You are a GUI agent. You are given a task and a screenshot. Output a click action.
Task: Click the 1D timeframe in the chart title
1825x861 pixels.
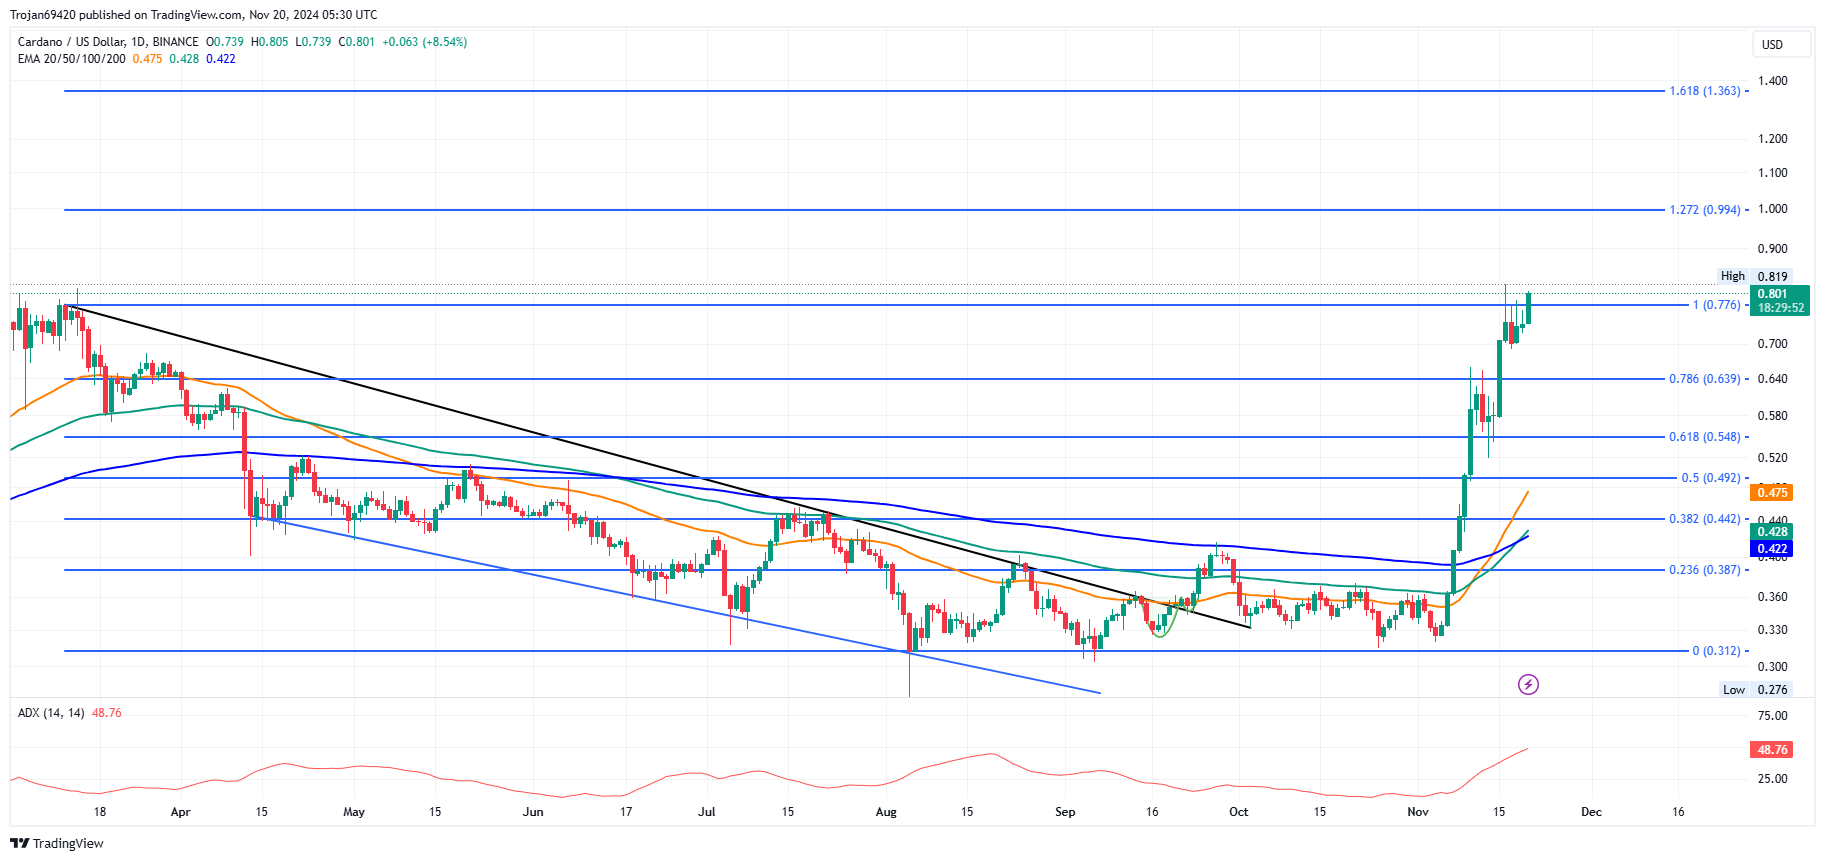[138, 42]
